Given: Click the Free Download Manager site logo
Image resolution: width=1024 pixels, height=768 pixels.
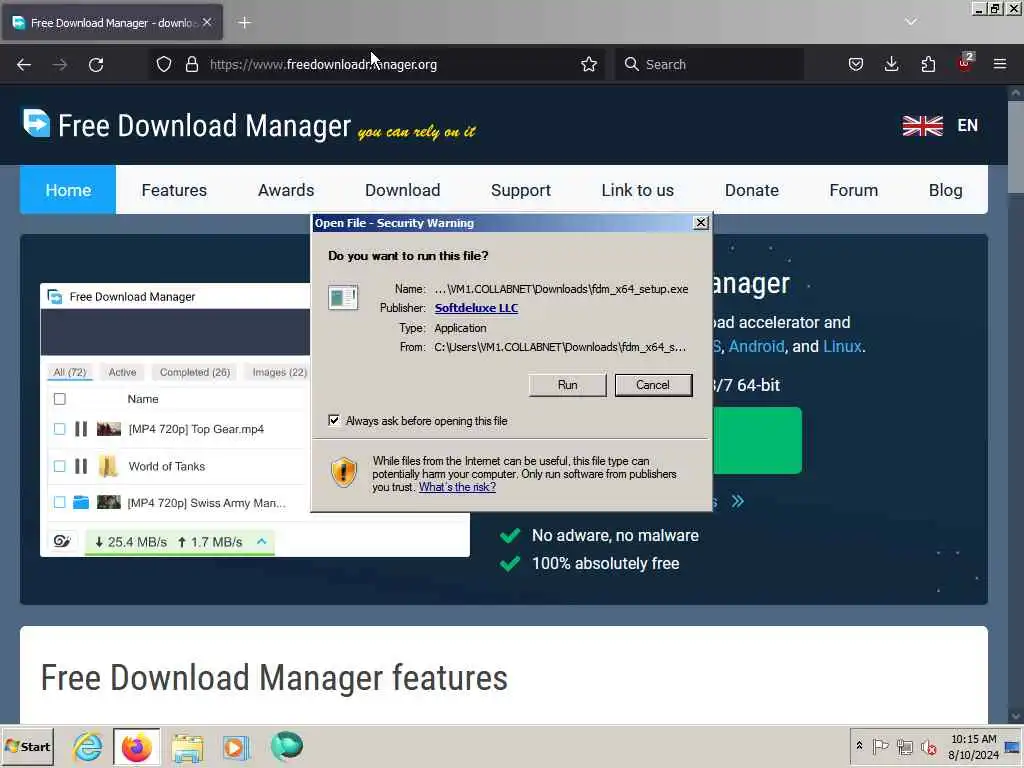Looking at the screenshot, I should [x=187, y=125].
